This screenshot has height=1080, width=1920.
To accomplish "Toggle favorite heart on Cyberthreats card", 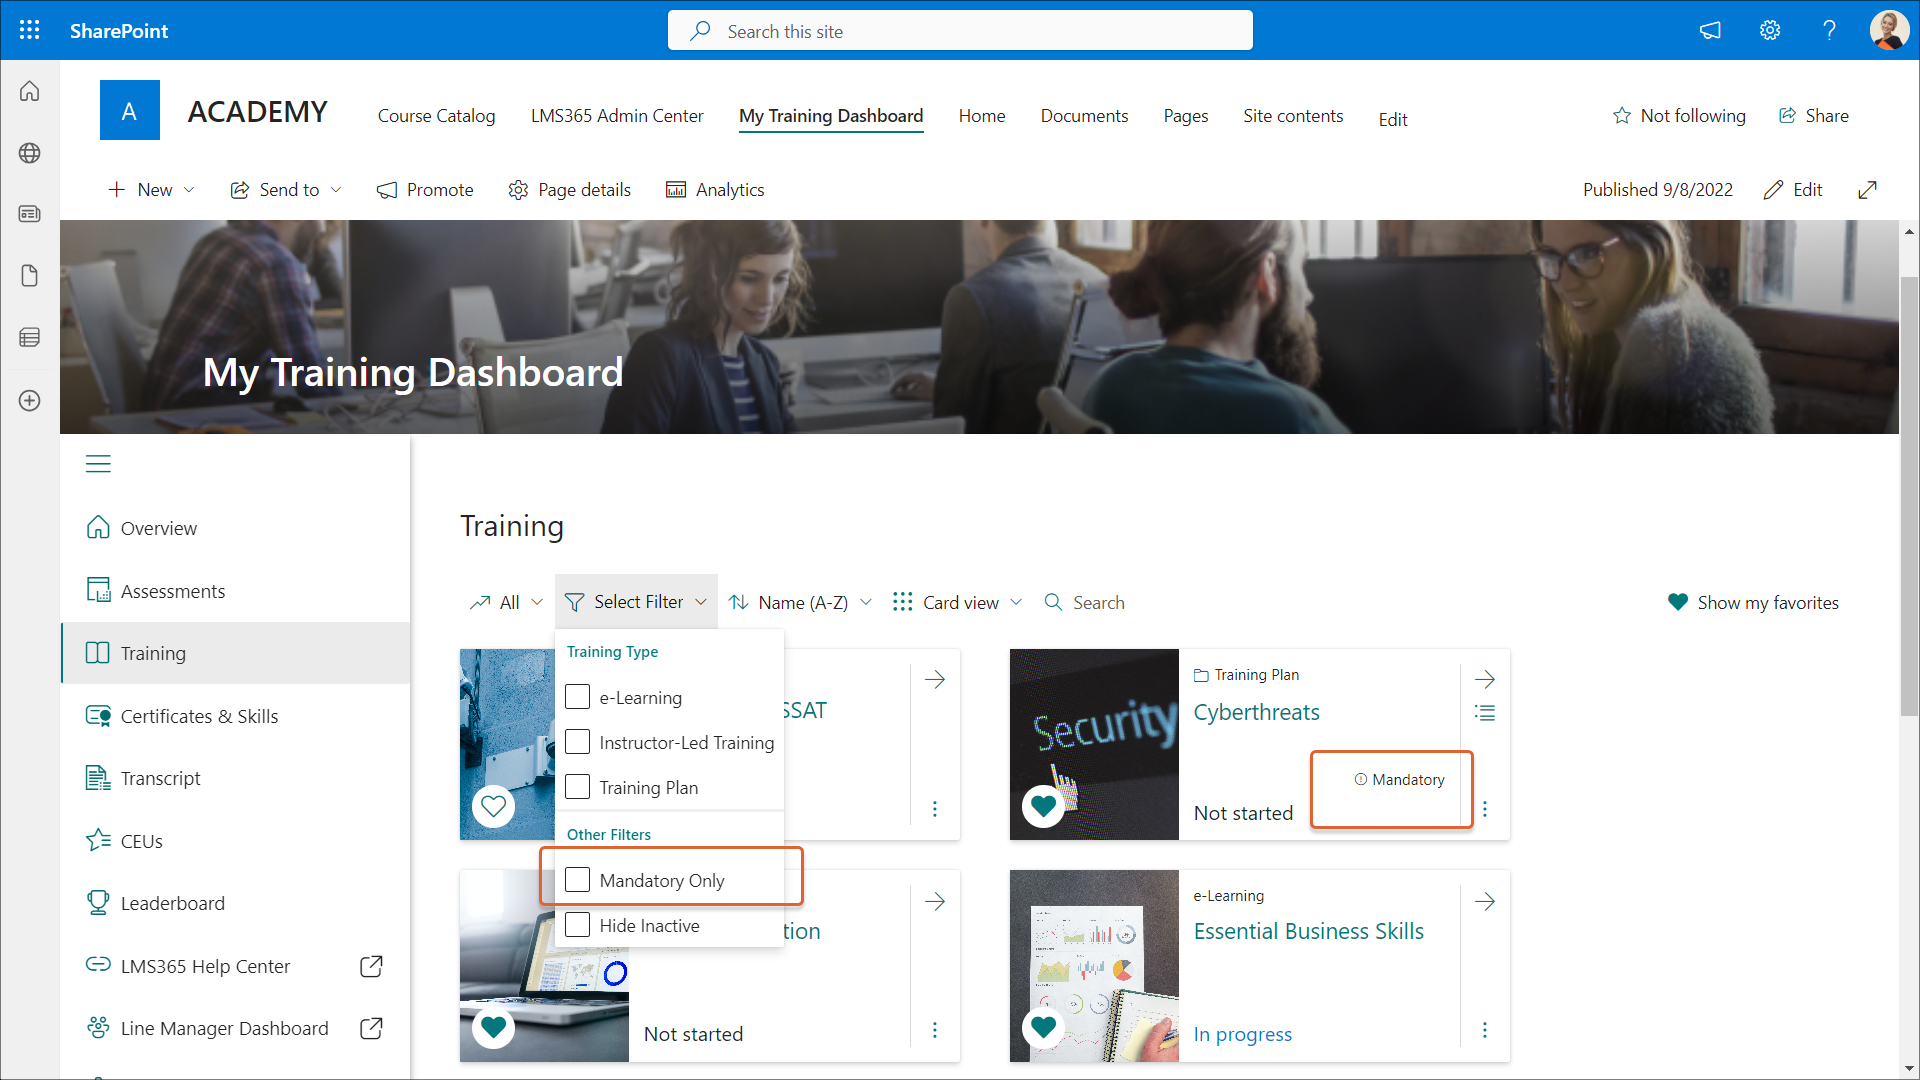I will pos(1043,806).
